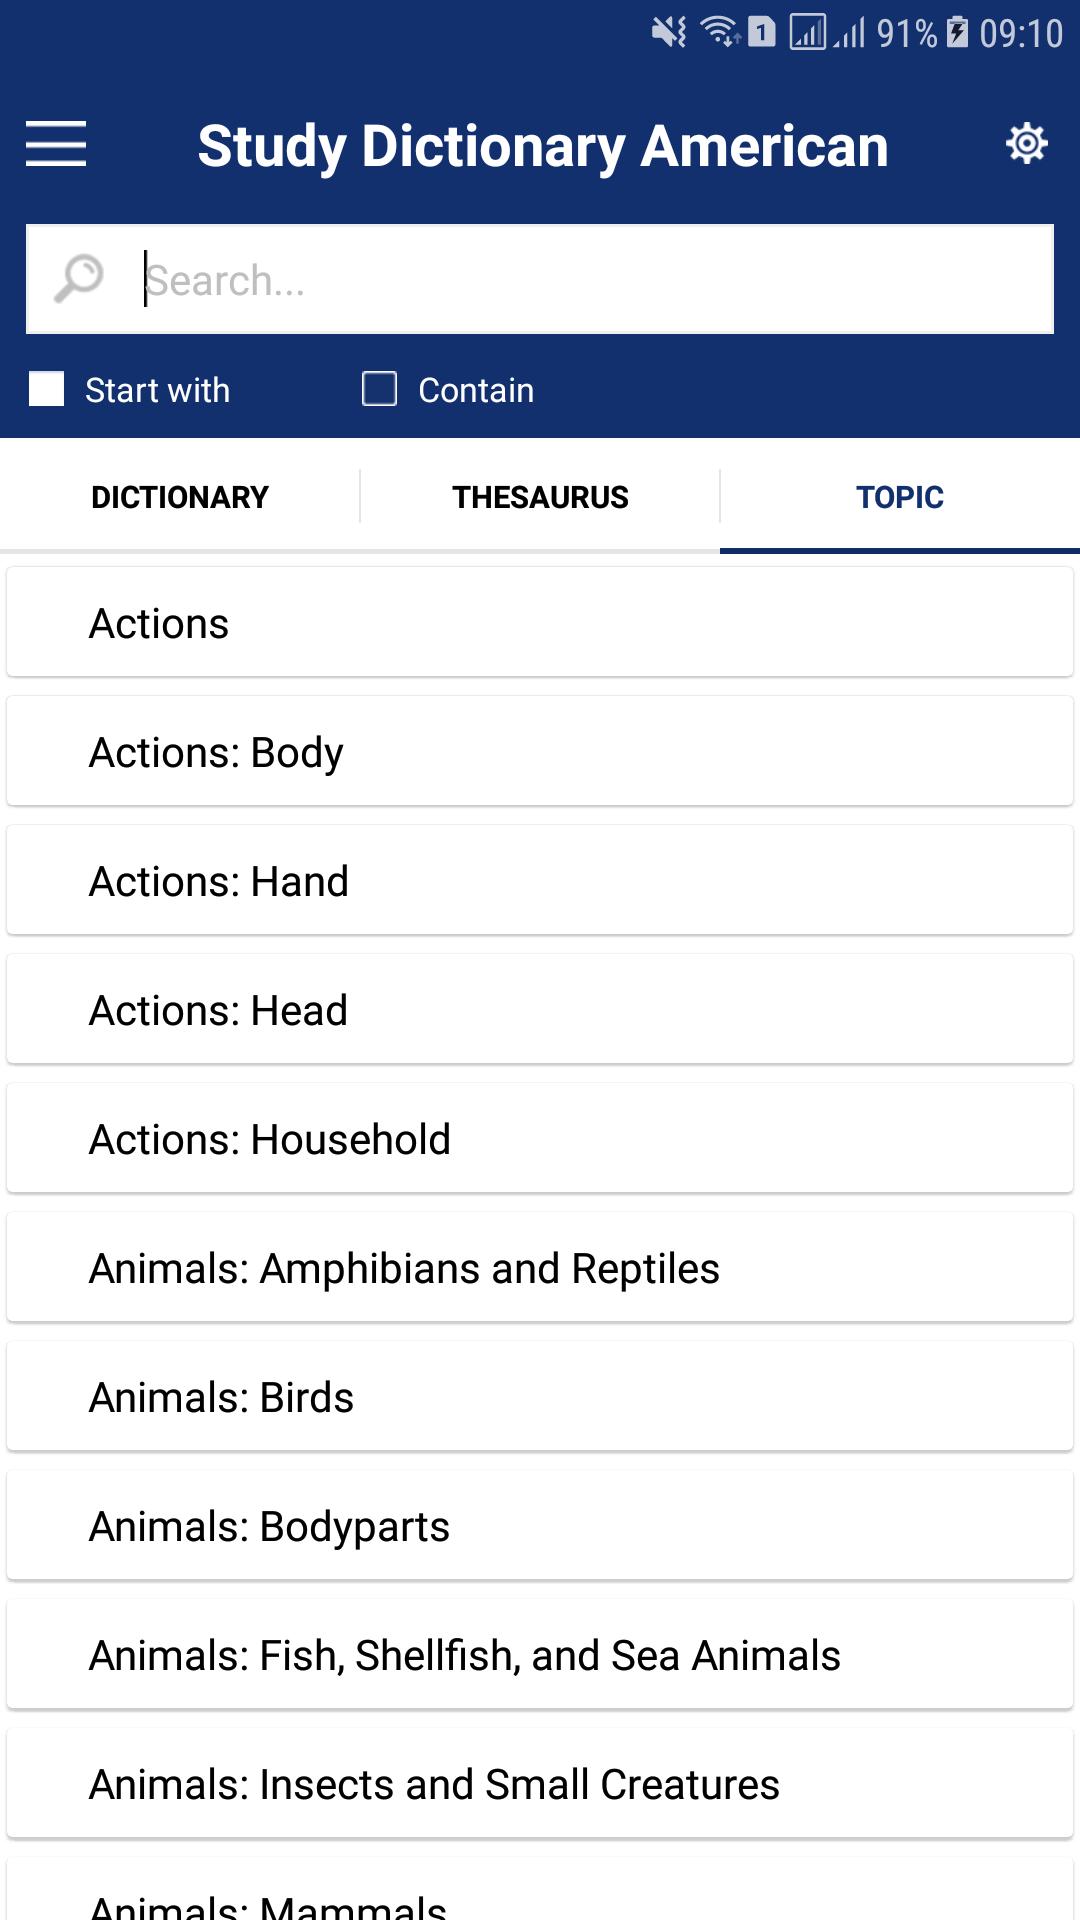The width and height of the screenshot is (1080, 1920).
Task: Open Animals: Amphibians and Reptiles topic
Action: [x=540, y=1267]
